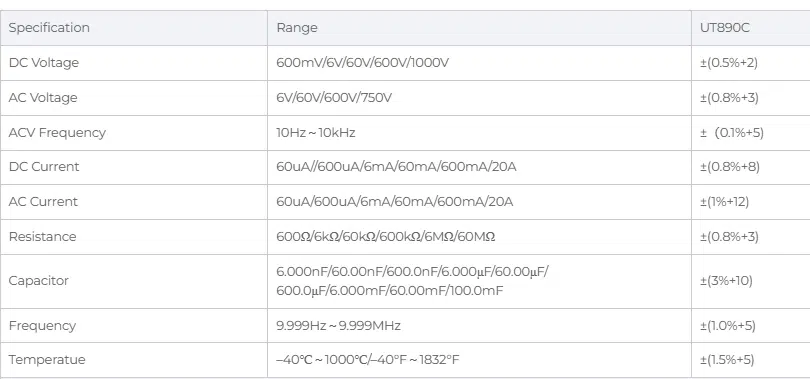The width and height of the screenshot is (810, 379).
Task: Click the ±(1%+12) accuracy value
Action: pyautogui.click(x=724, y=202)
